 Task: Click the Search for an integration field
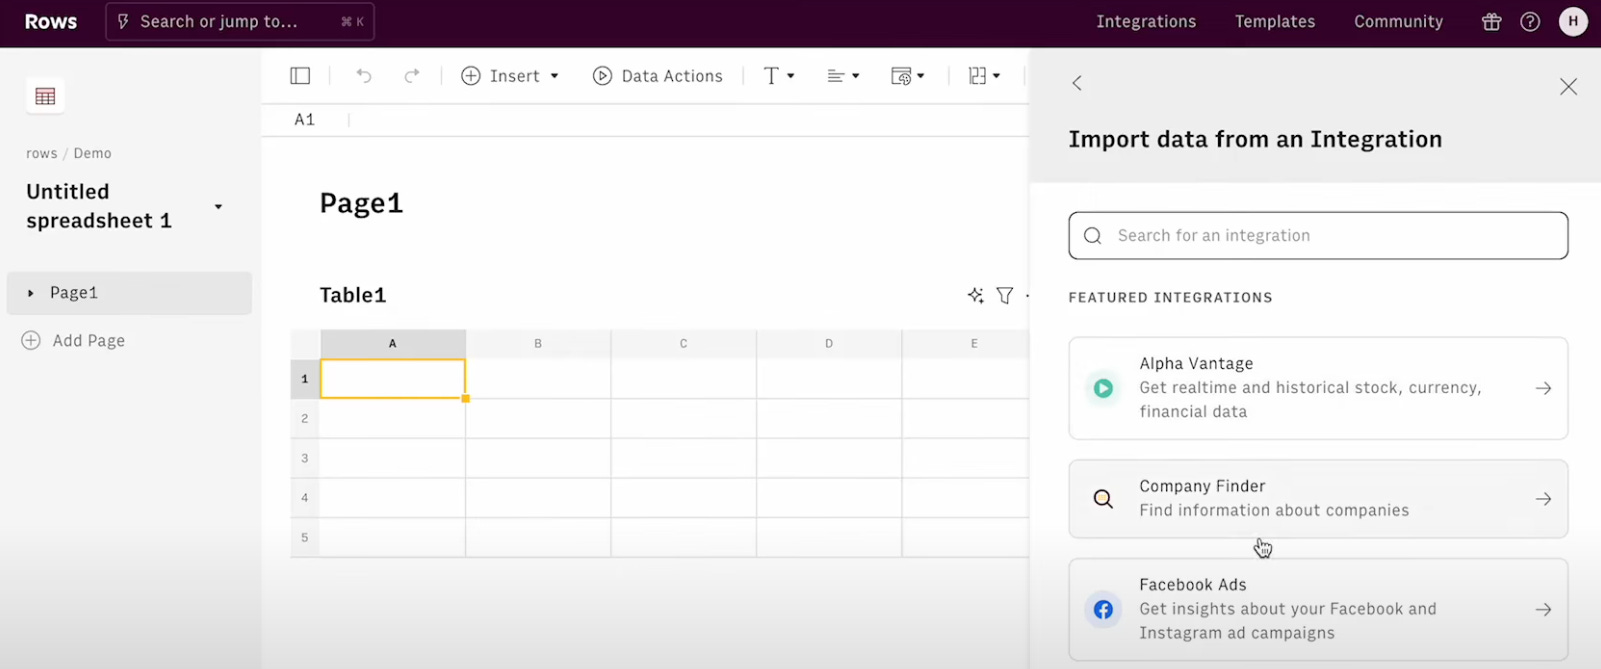point(1318,236)
